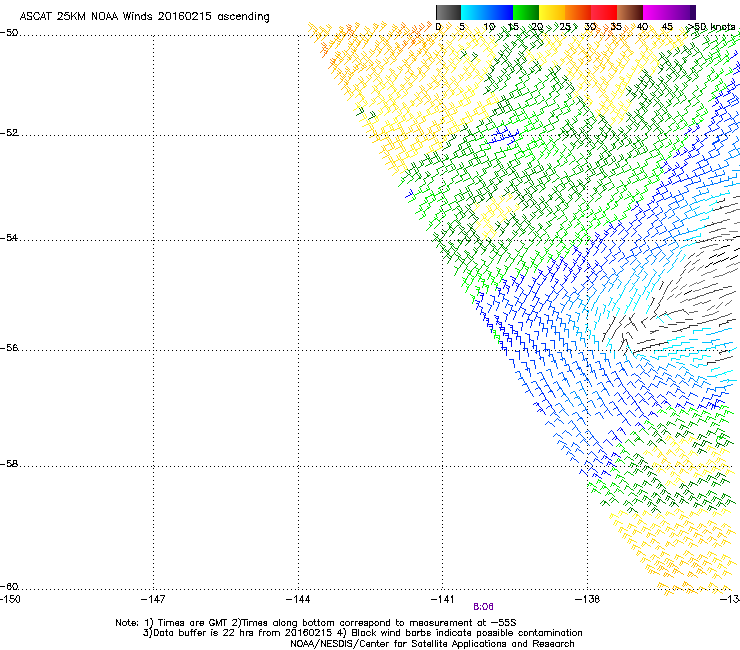The image size is (740, 650).
Task: Click the 'NOAA/NESDIS/Center for Satellite Applications and Research' credit
Action: 432,644
